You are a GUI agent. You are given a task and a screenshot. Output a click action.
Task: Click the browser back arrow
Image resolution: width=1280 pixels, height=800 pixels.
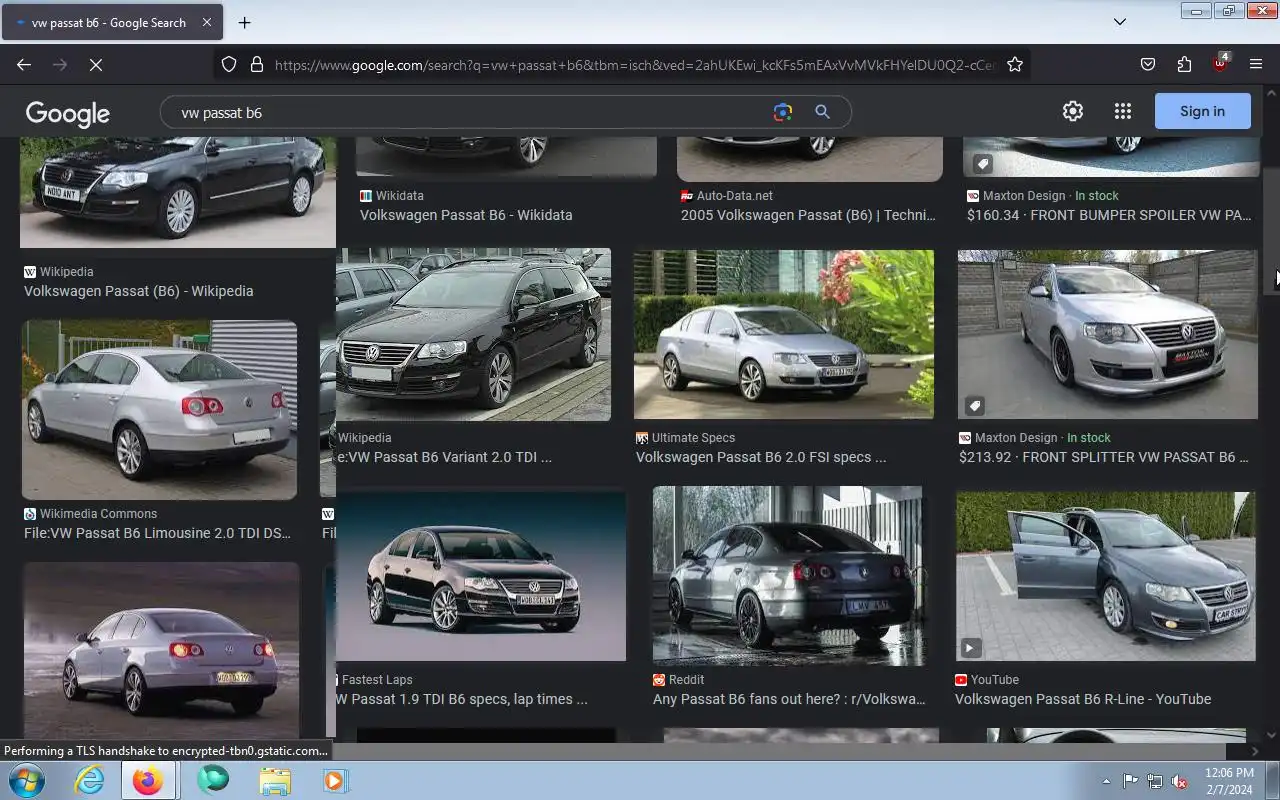(24, 64)
